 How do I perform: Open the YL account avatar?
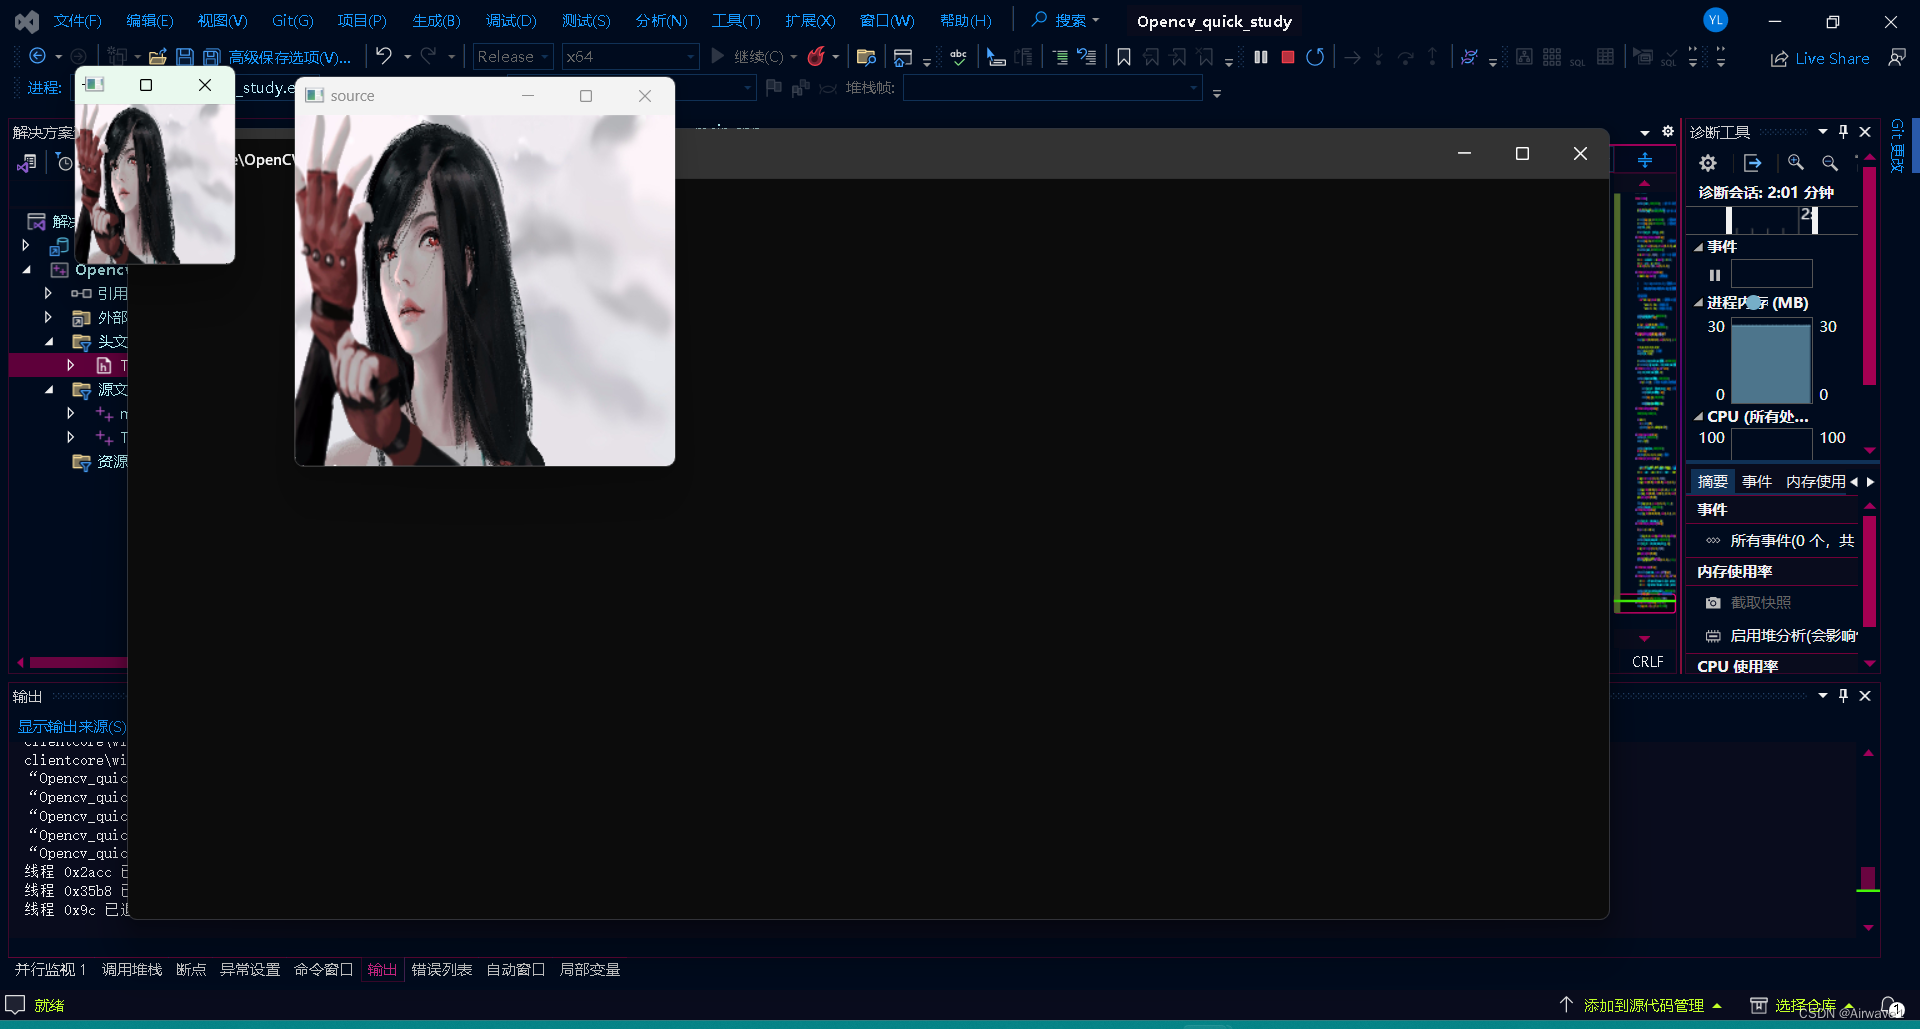[x=1716, y=20]
